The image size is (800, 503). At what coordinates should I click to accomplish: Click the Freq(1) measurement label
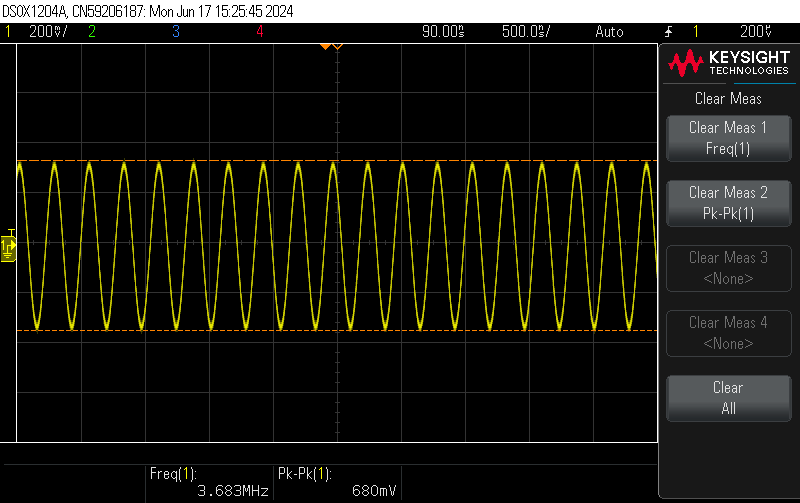coord(173,474)
